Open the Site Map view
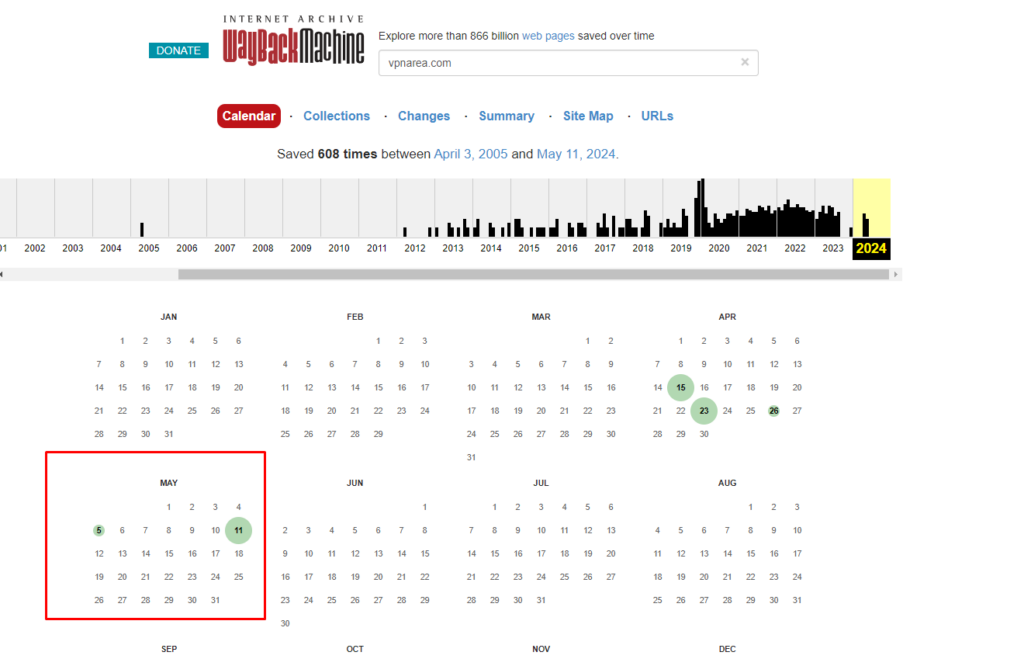 pyautogui.click(x=588, y=115)
